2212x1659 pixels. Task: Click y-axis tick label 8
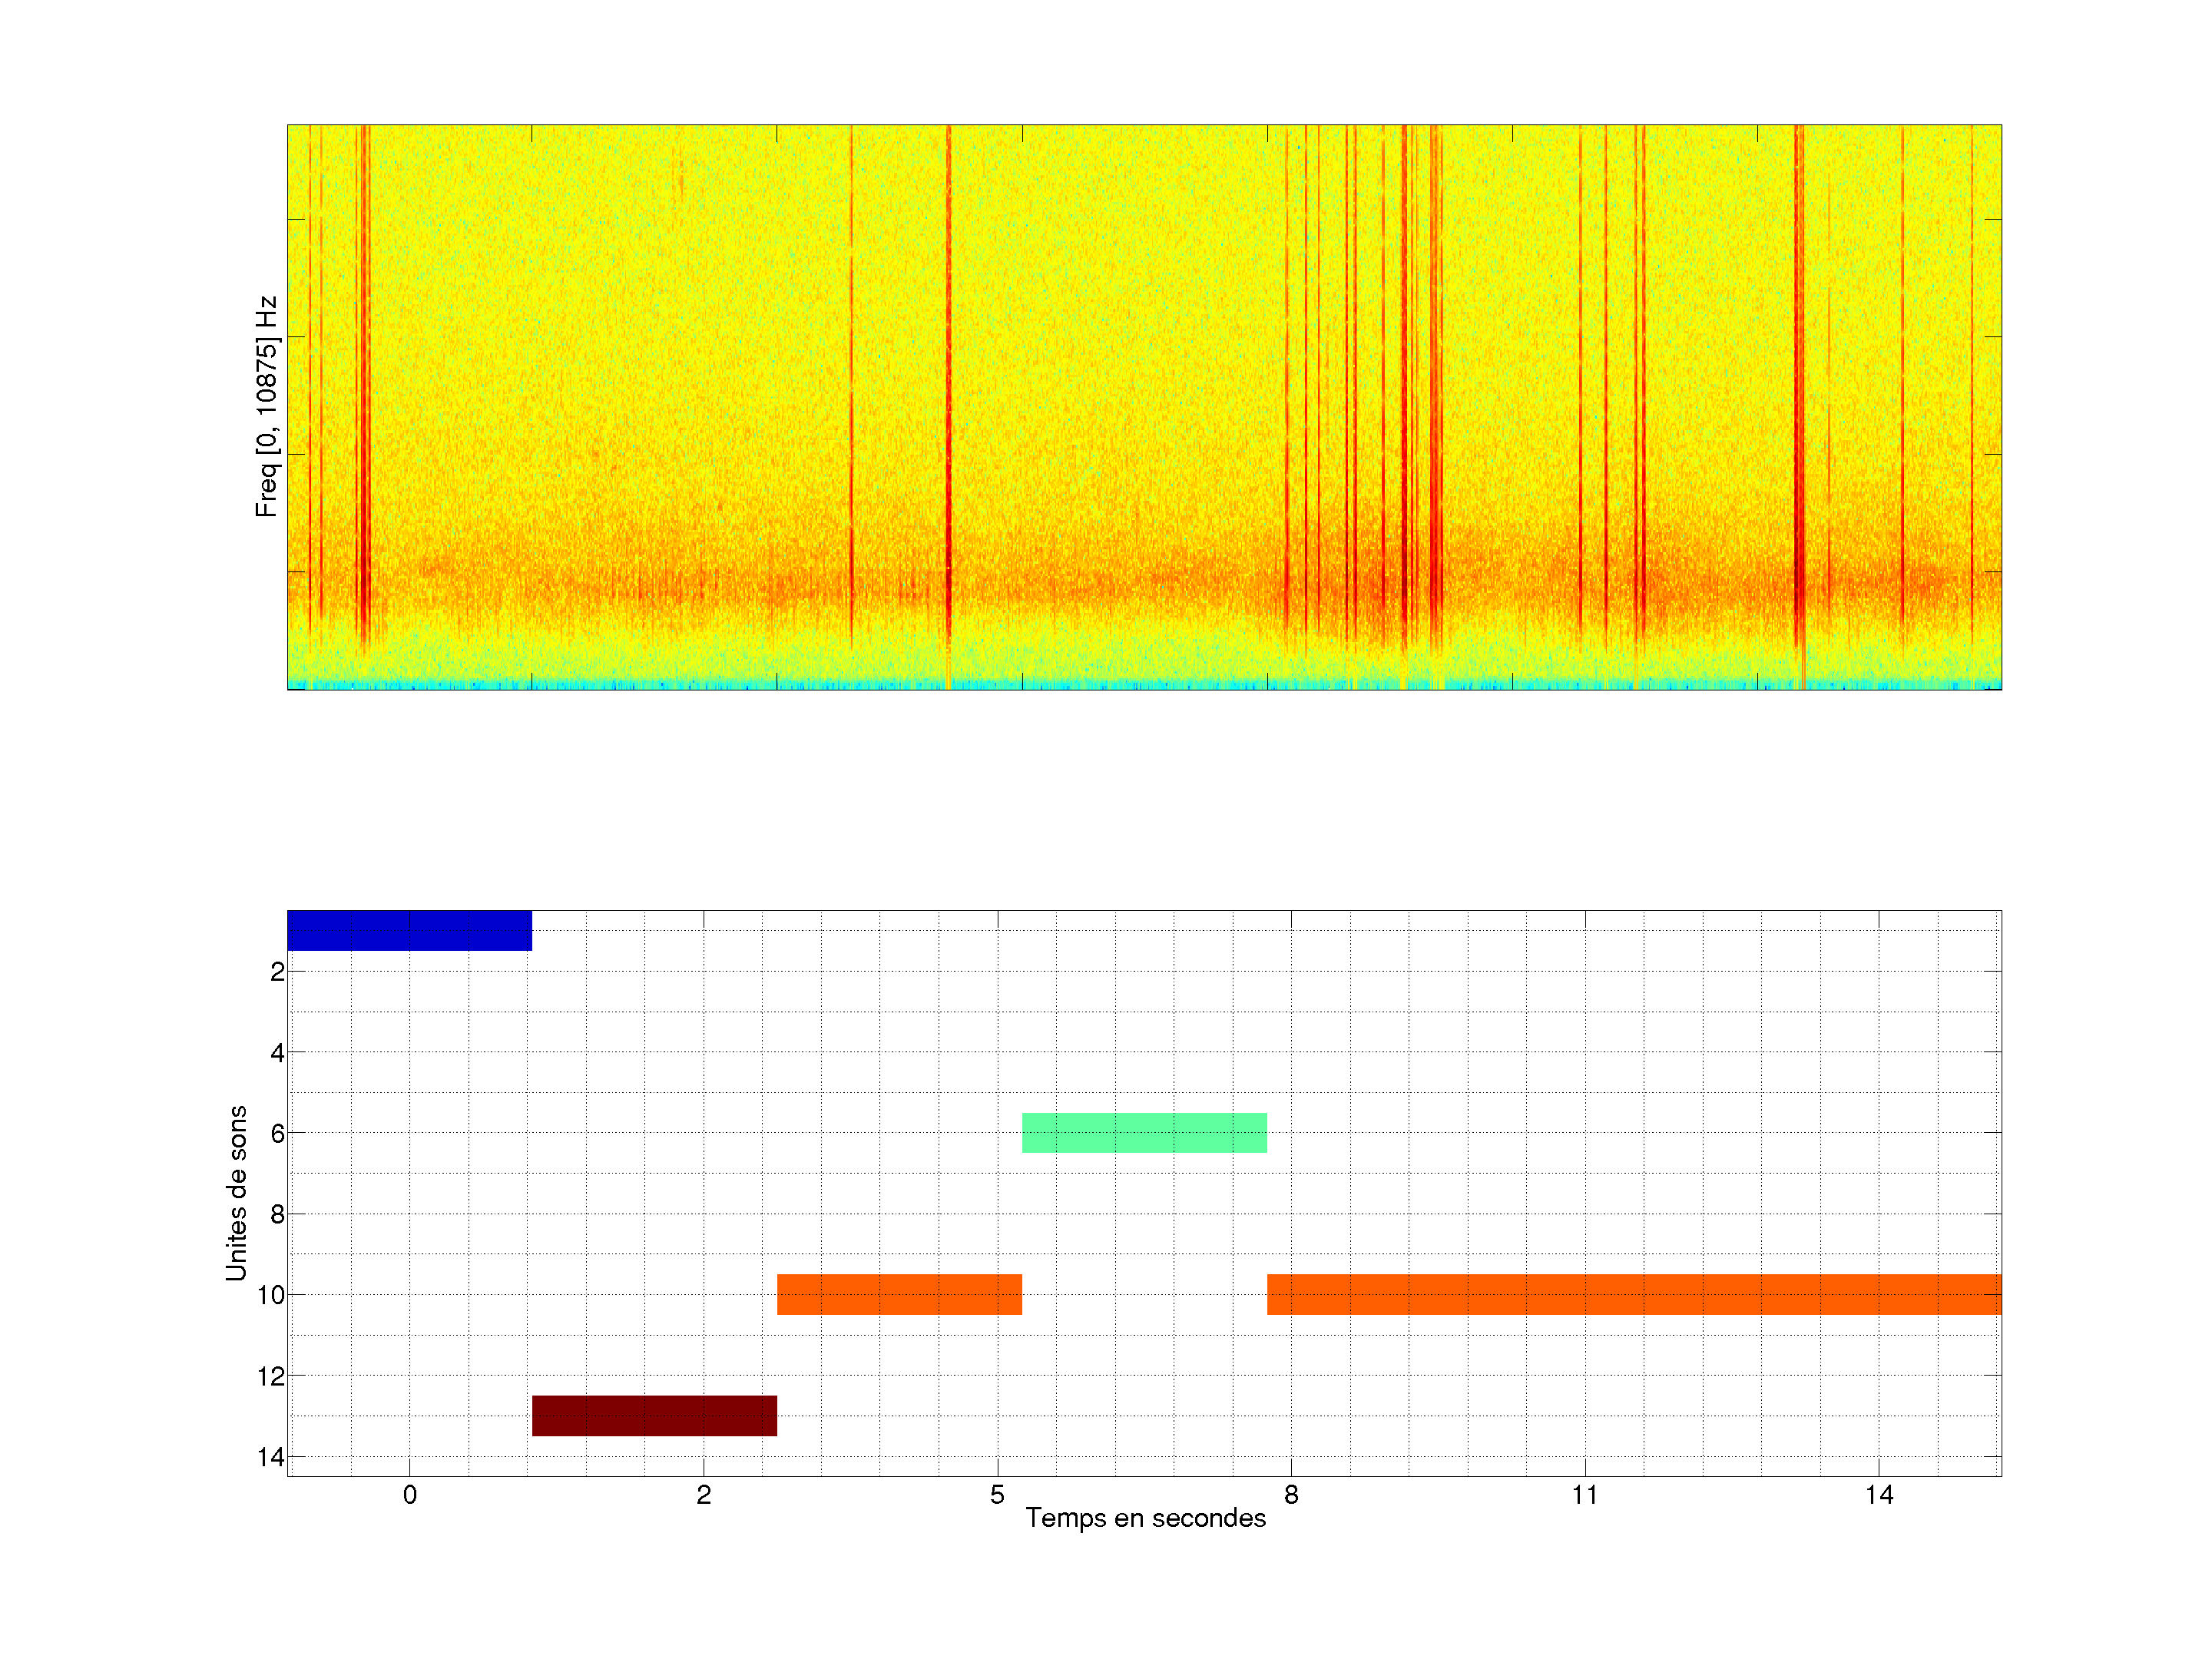[277, 1214]
